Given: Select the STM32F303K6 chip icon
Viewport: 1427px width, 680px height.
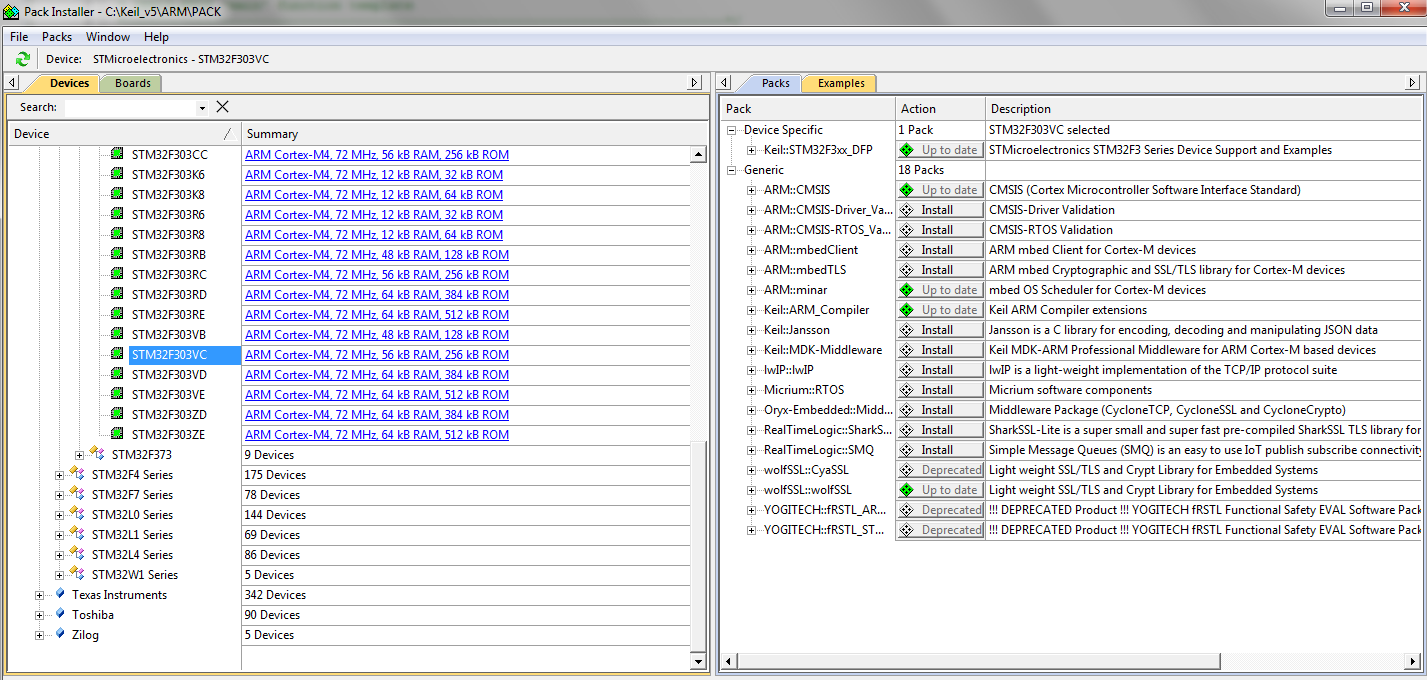Looking at the screenshot, I should click(117, 174).
